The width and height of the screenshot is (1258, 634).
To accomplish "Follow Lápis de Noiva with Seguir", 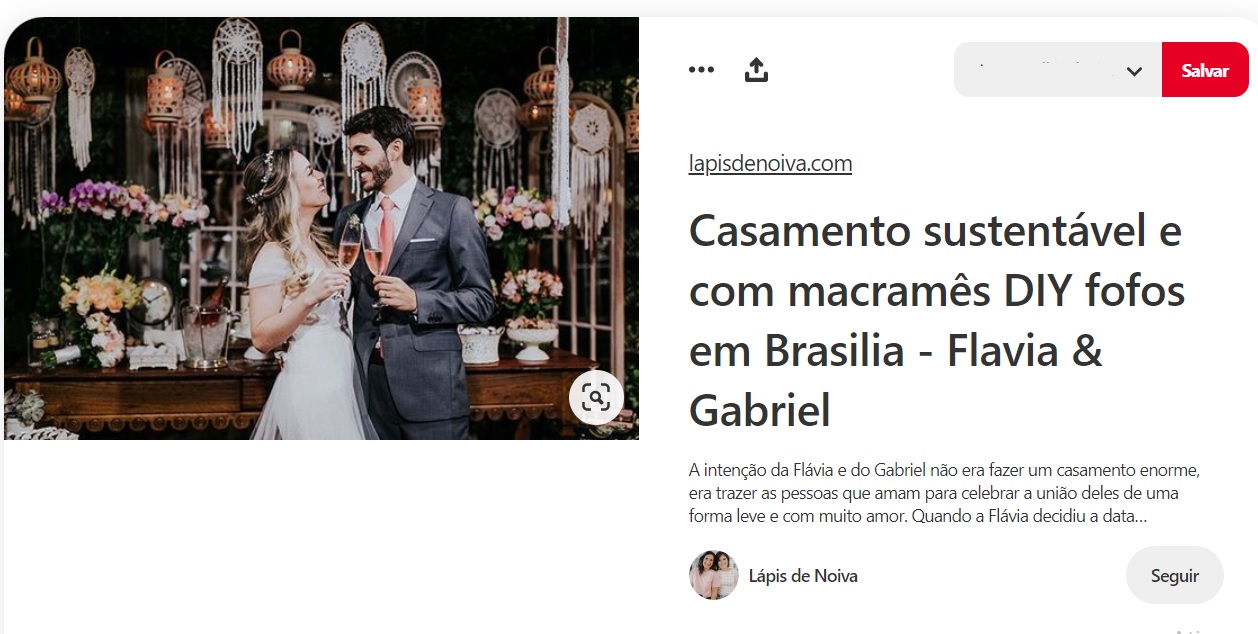I will click(1175, 575).
